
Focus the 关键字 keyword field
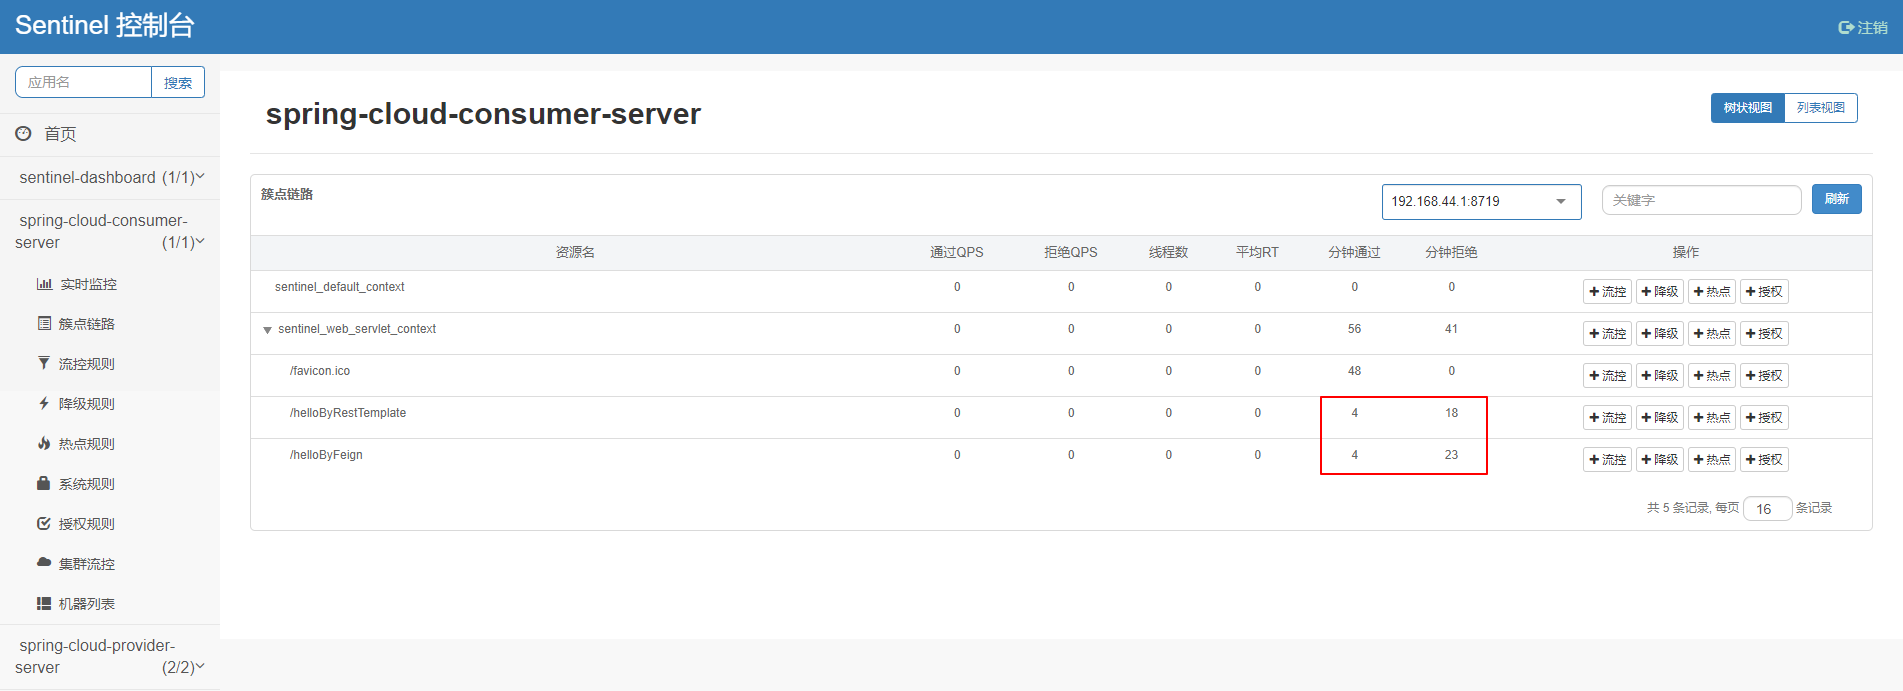(1701, 200)
